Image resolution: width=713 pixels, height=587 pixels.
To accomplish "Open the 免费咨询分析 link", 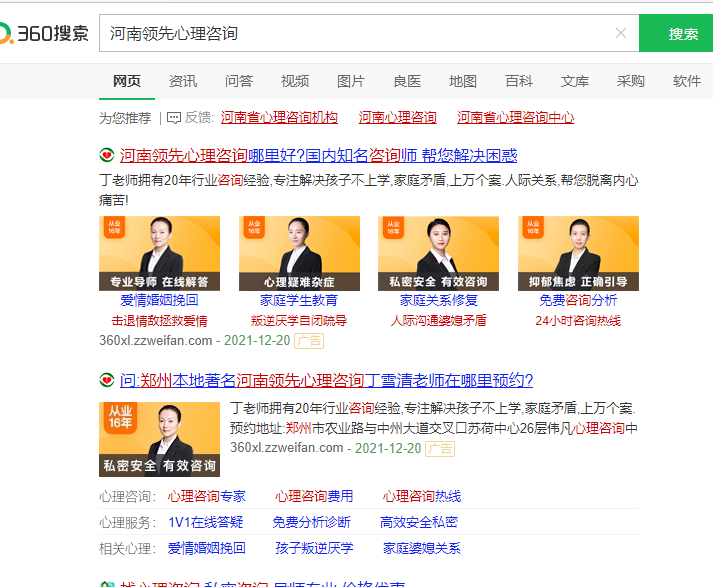I will (x=578, y=300).
